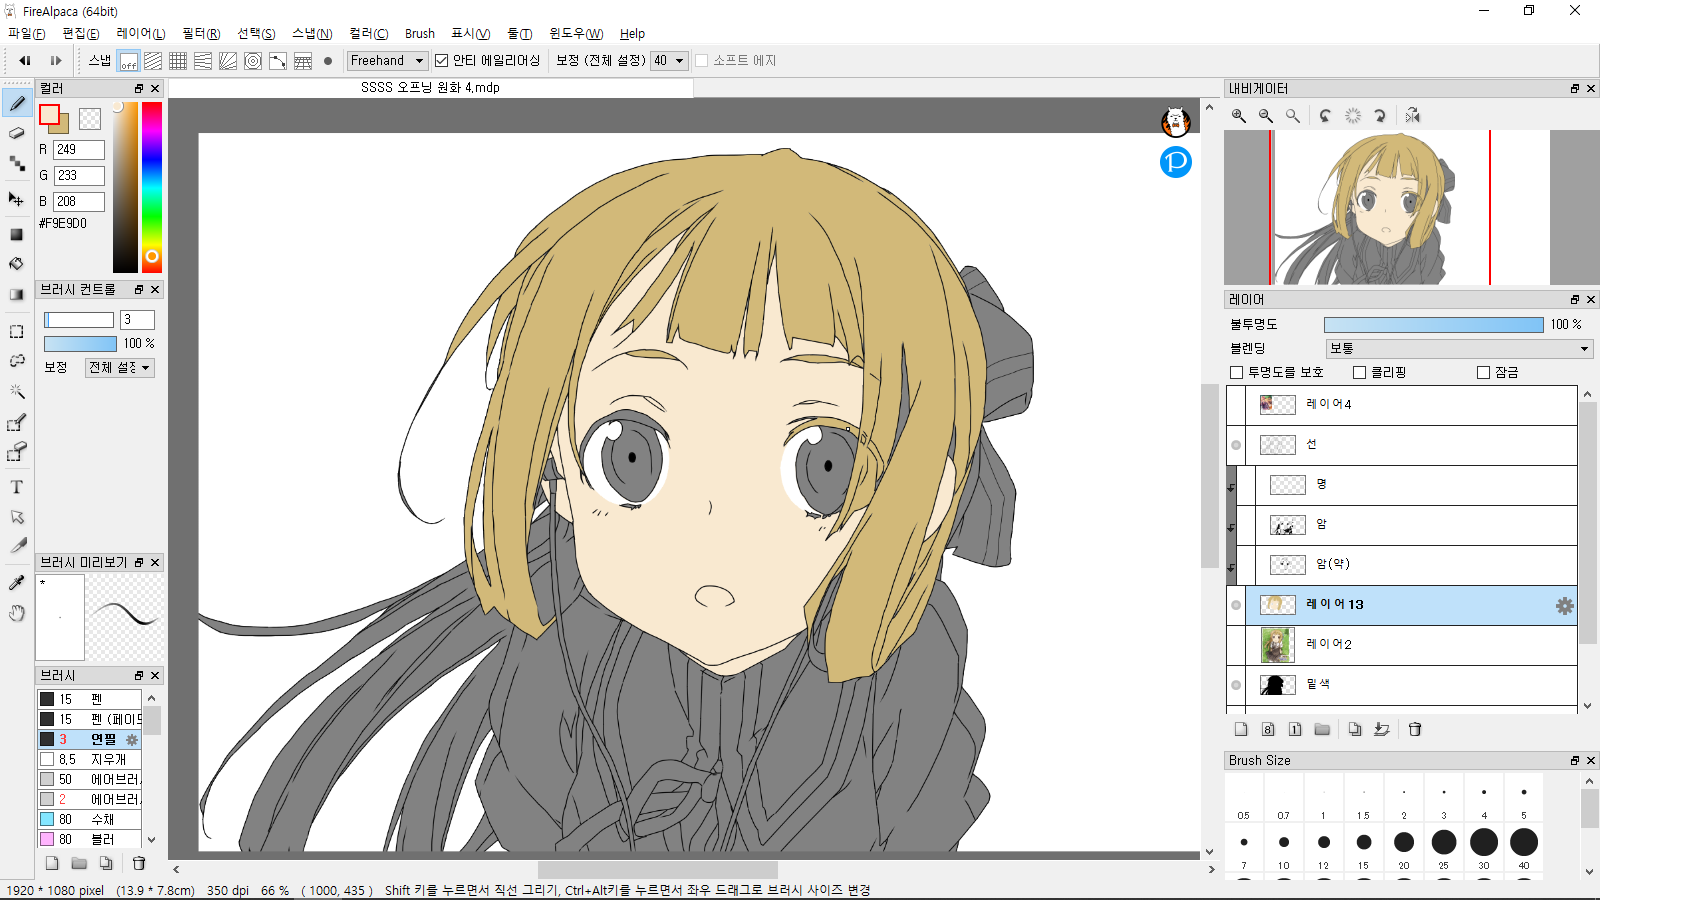Click the layer opacity slider
Viewport: 1700px width, 900px height.
1433,325
